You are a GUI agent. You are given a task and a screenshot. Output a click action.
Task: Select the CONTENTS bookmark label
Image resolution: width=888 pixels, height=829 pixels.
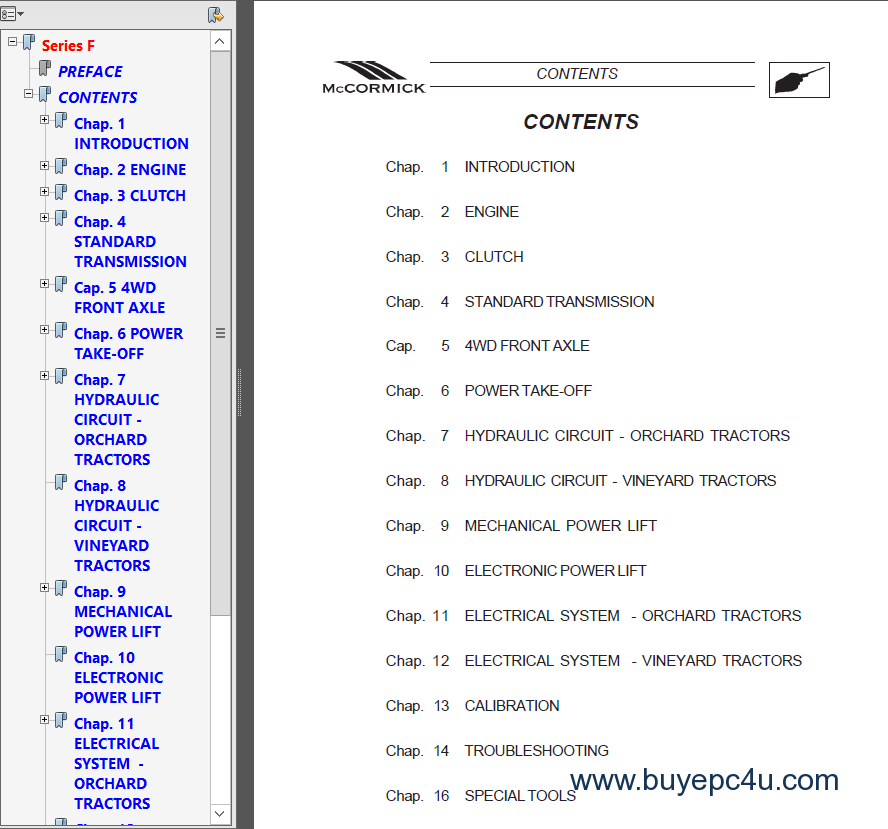97,97
